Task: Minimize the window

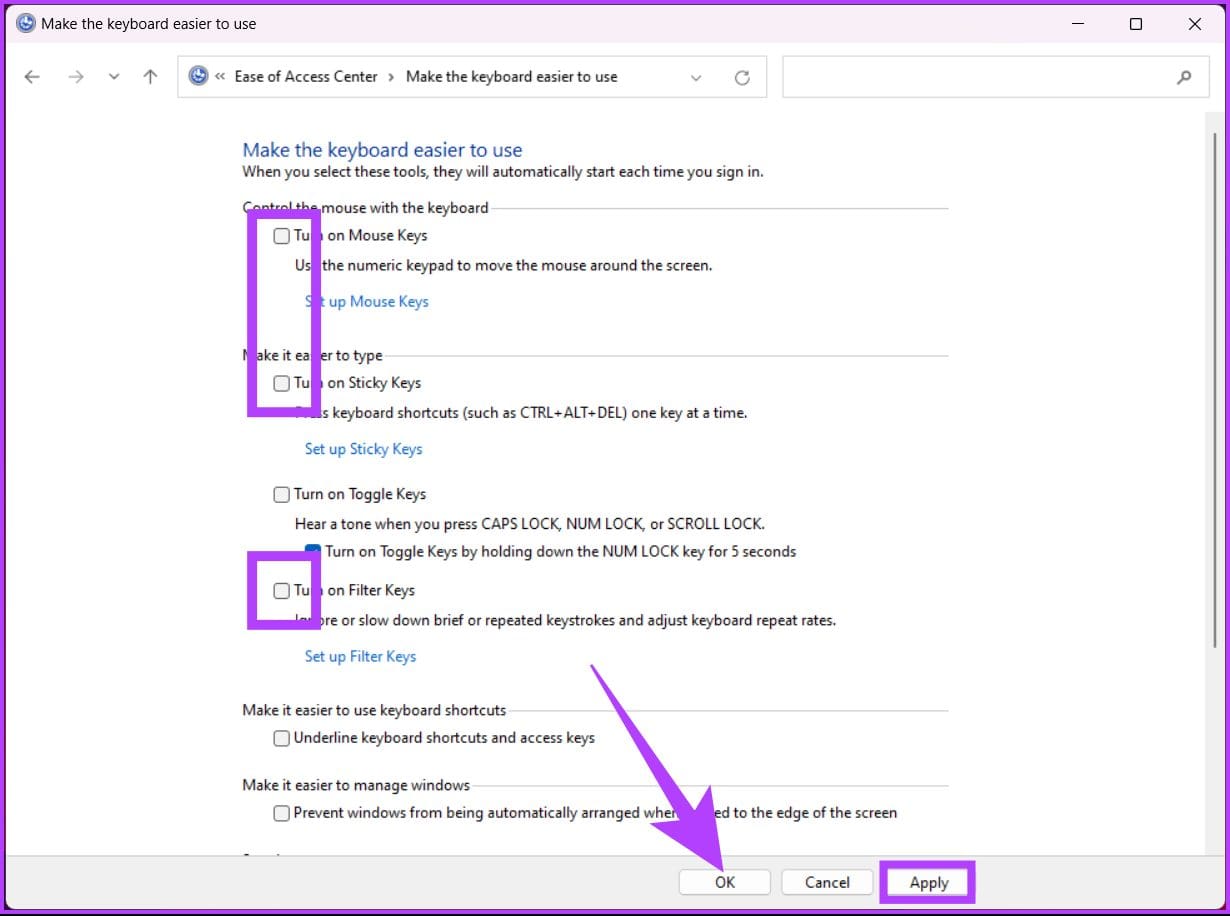Action: (1077, 24)
